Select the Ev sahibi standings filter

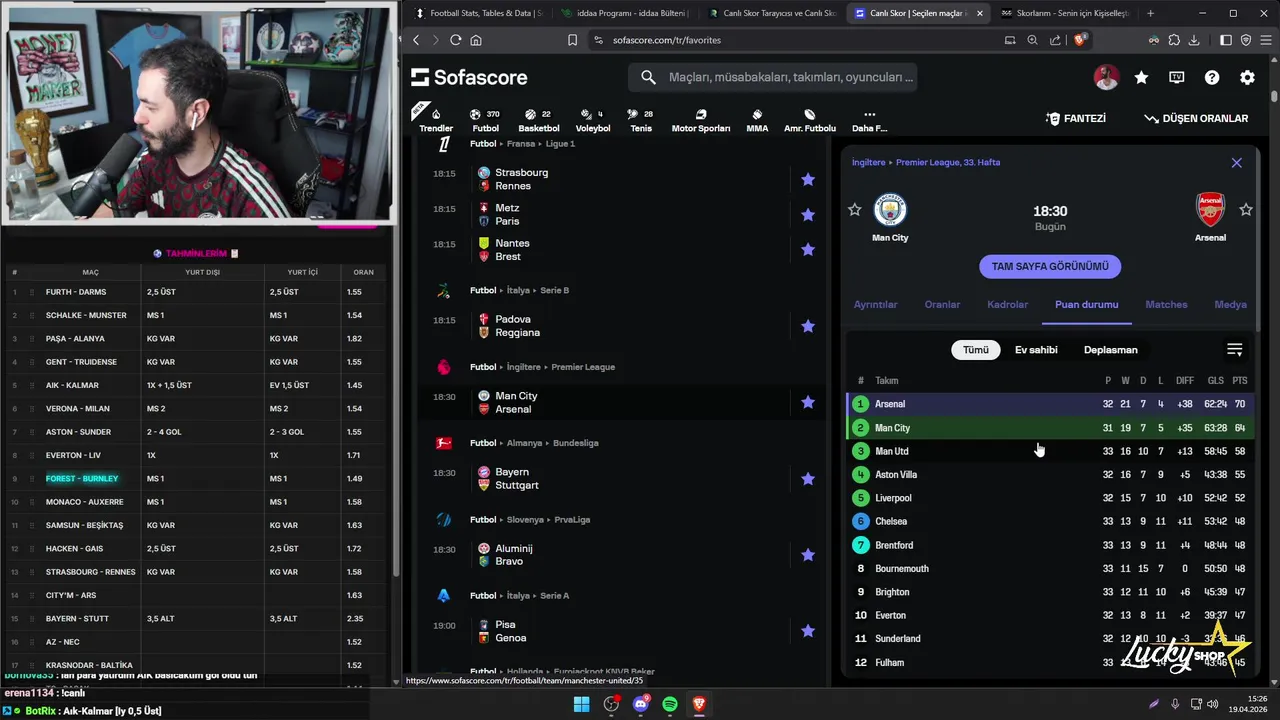[1036, 350]
